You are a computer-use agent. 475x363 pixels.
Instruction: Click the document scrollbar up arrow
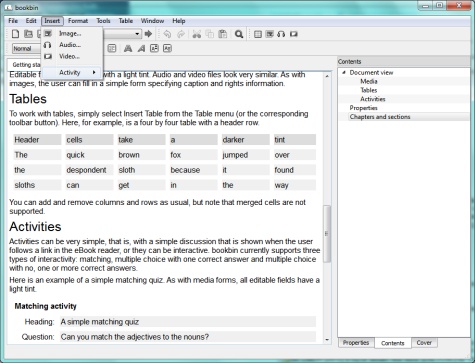327,76
